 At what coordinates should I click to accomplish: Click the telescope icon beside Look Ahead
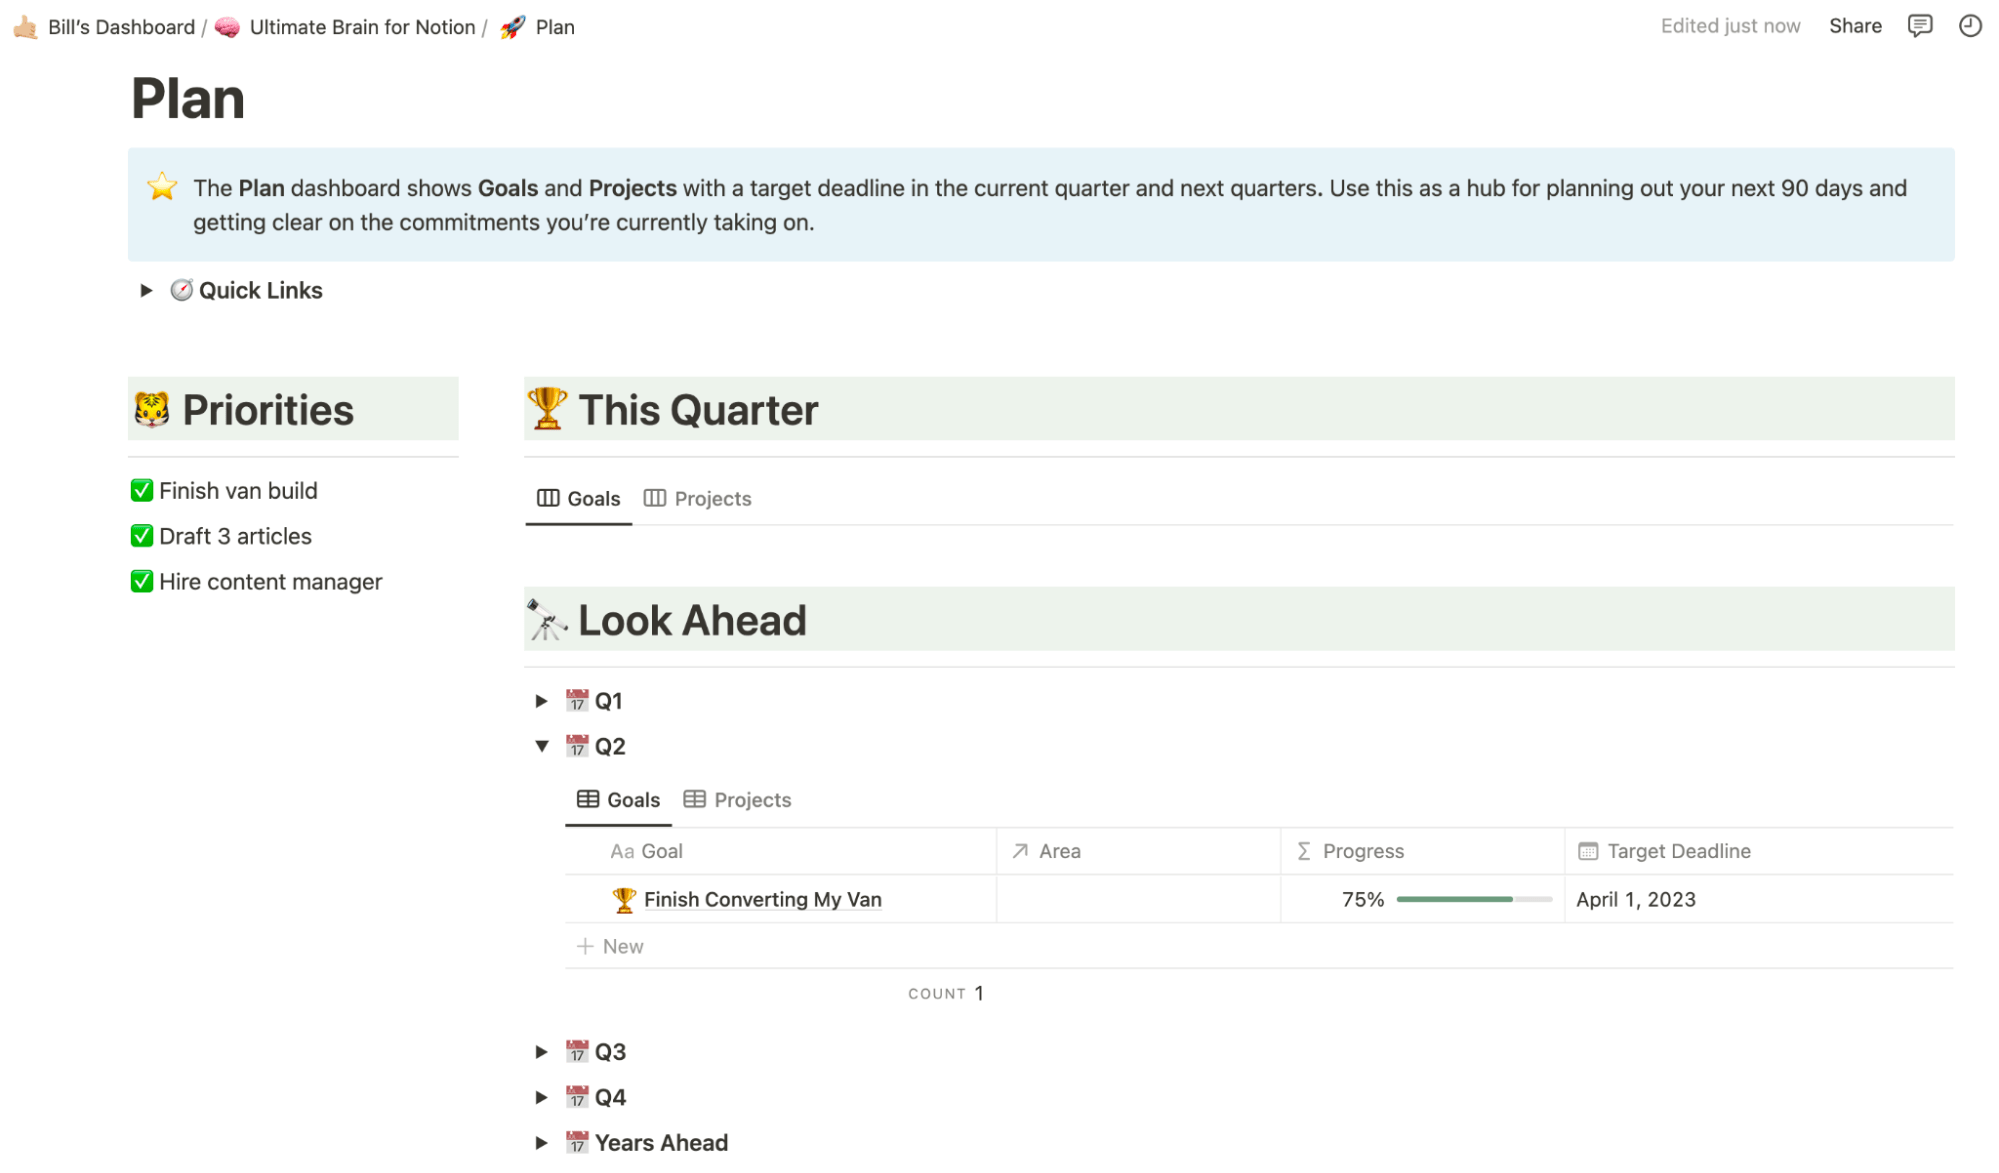[546, 619]
